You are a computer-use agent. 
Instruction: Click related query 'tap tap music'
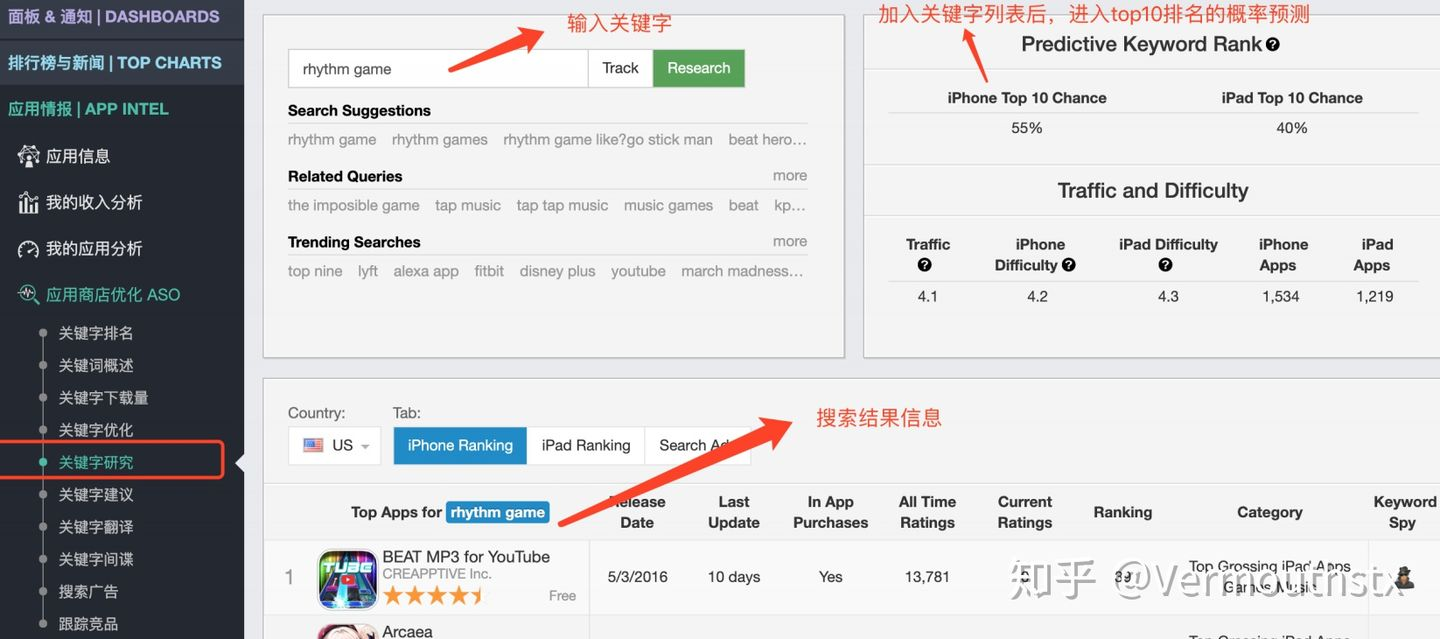tap(562, 205)
